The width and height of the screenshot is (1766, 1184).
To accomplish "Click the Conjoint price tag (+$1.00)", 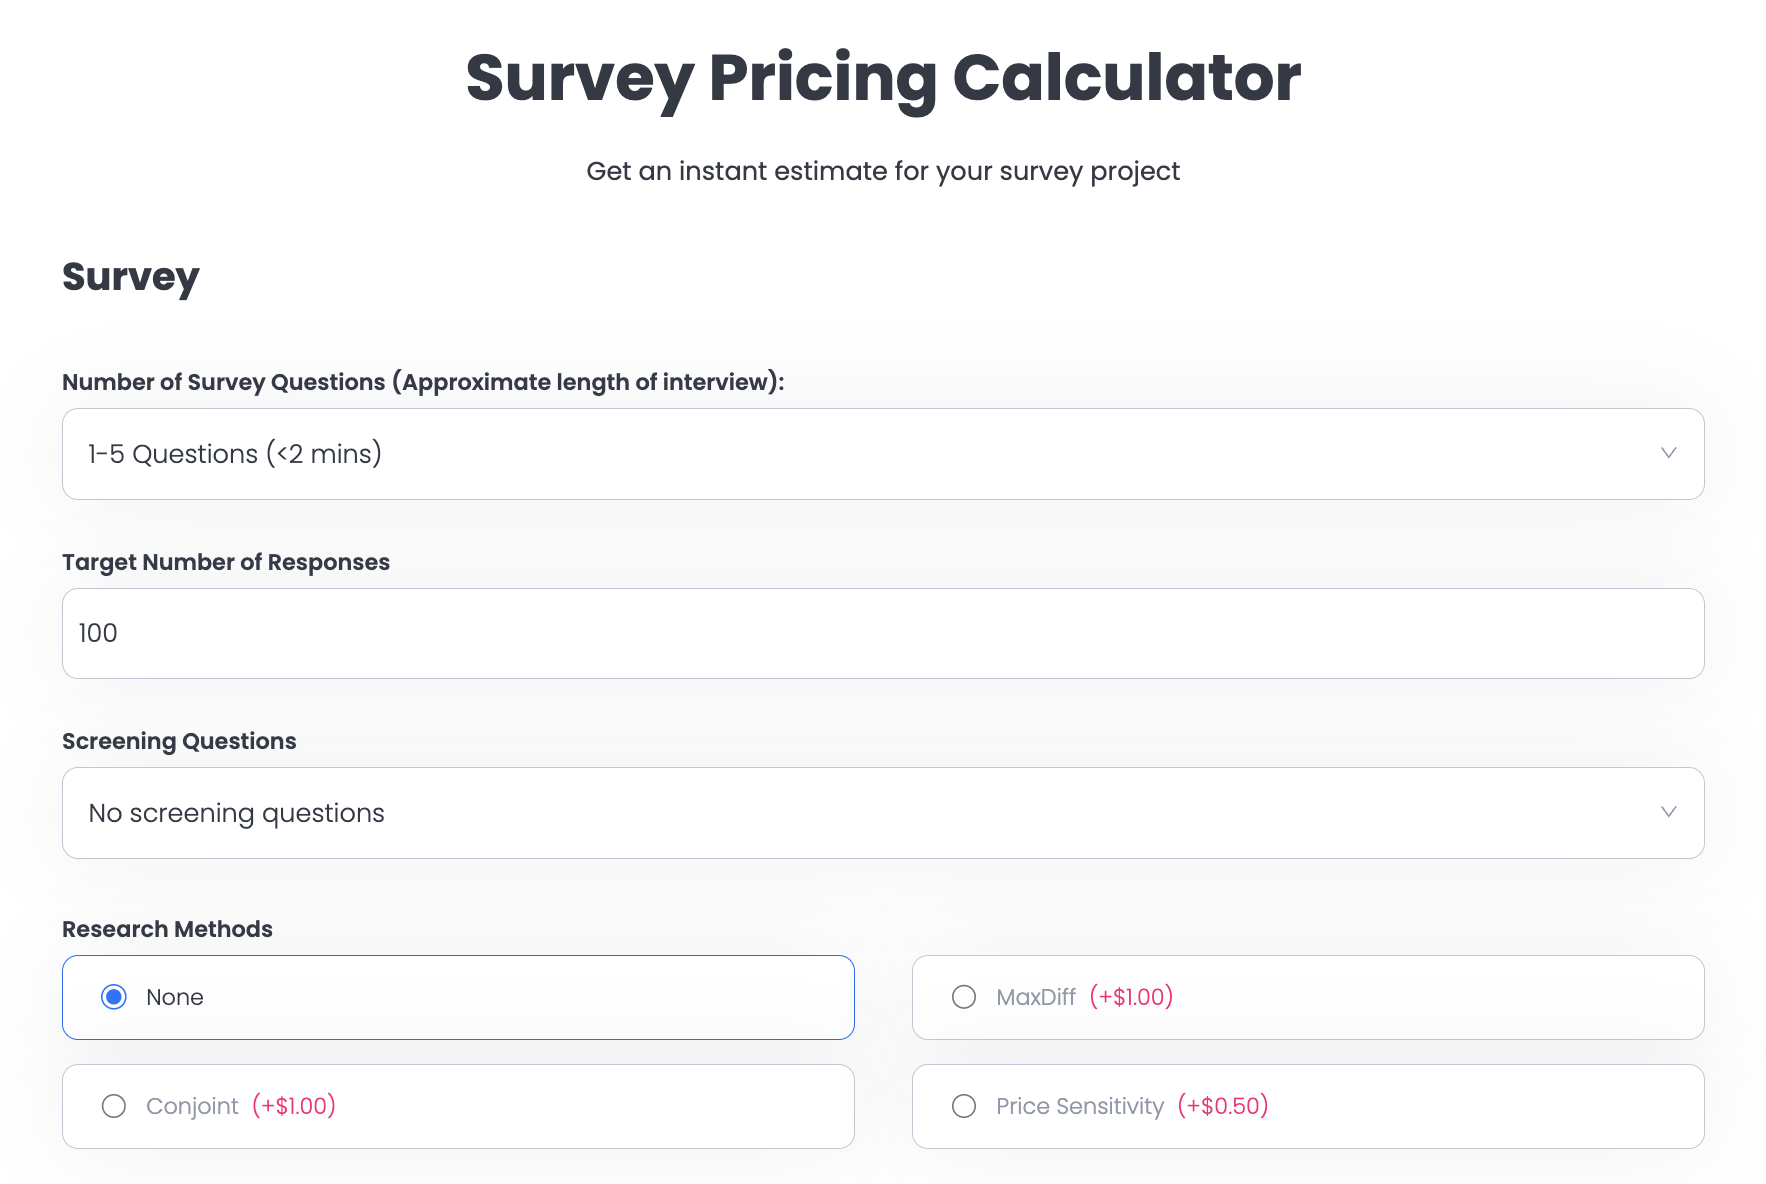I will click(x=295, y=1106).
